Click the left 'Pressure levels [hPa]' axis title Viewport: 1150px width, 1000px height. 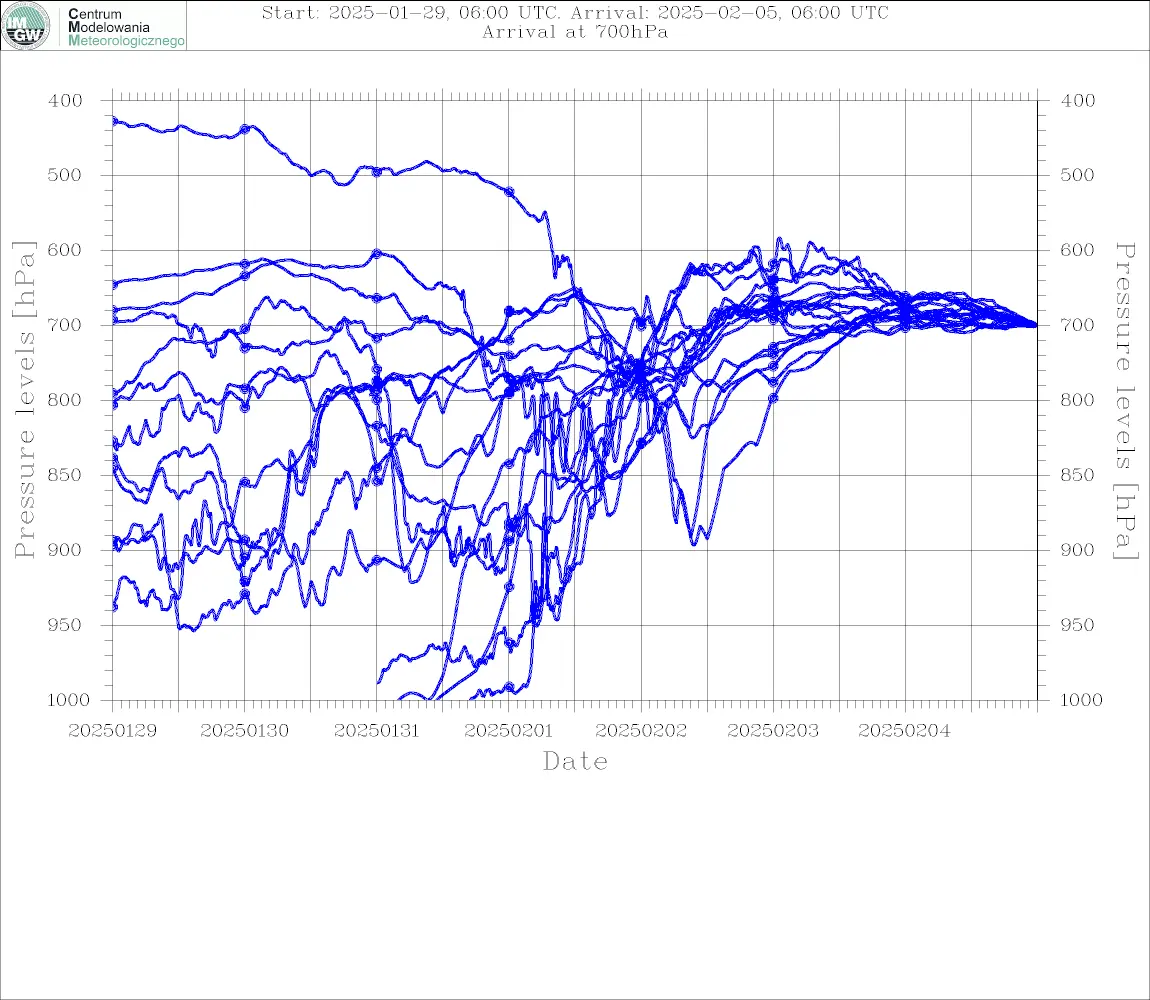click(24, 400)
